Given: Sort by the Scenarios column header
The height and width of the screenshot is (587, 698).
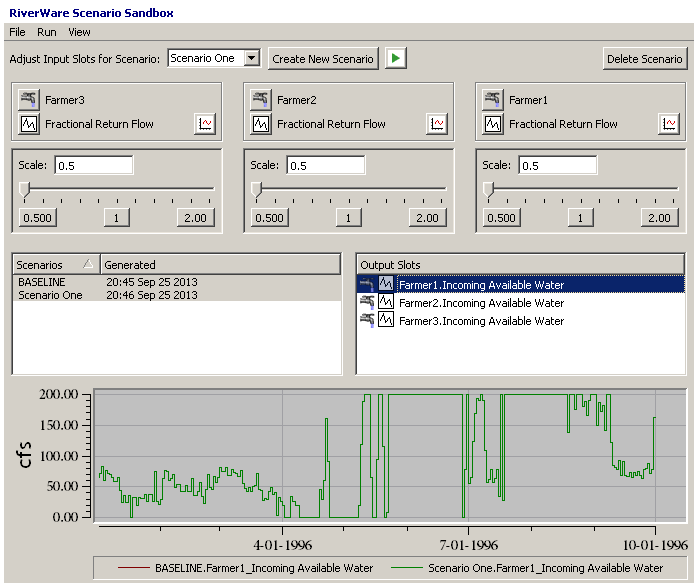Looking at the screenshot, I should coord(56,265).
